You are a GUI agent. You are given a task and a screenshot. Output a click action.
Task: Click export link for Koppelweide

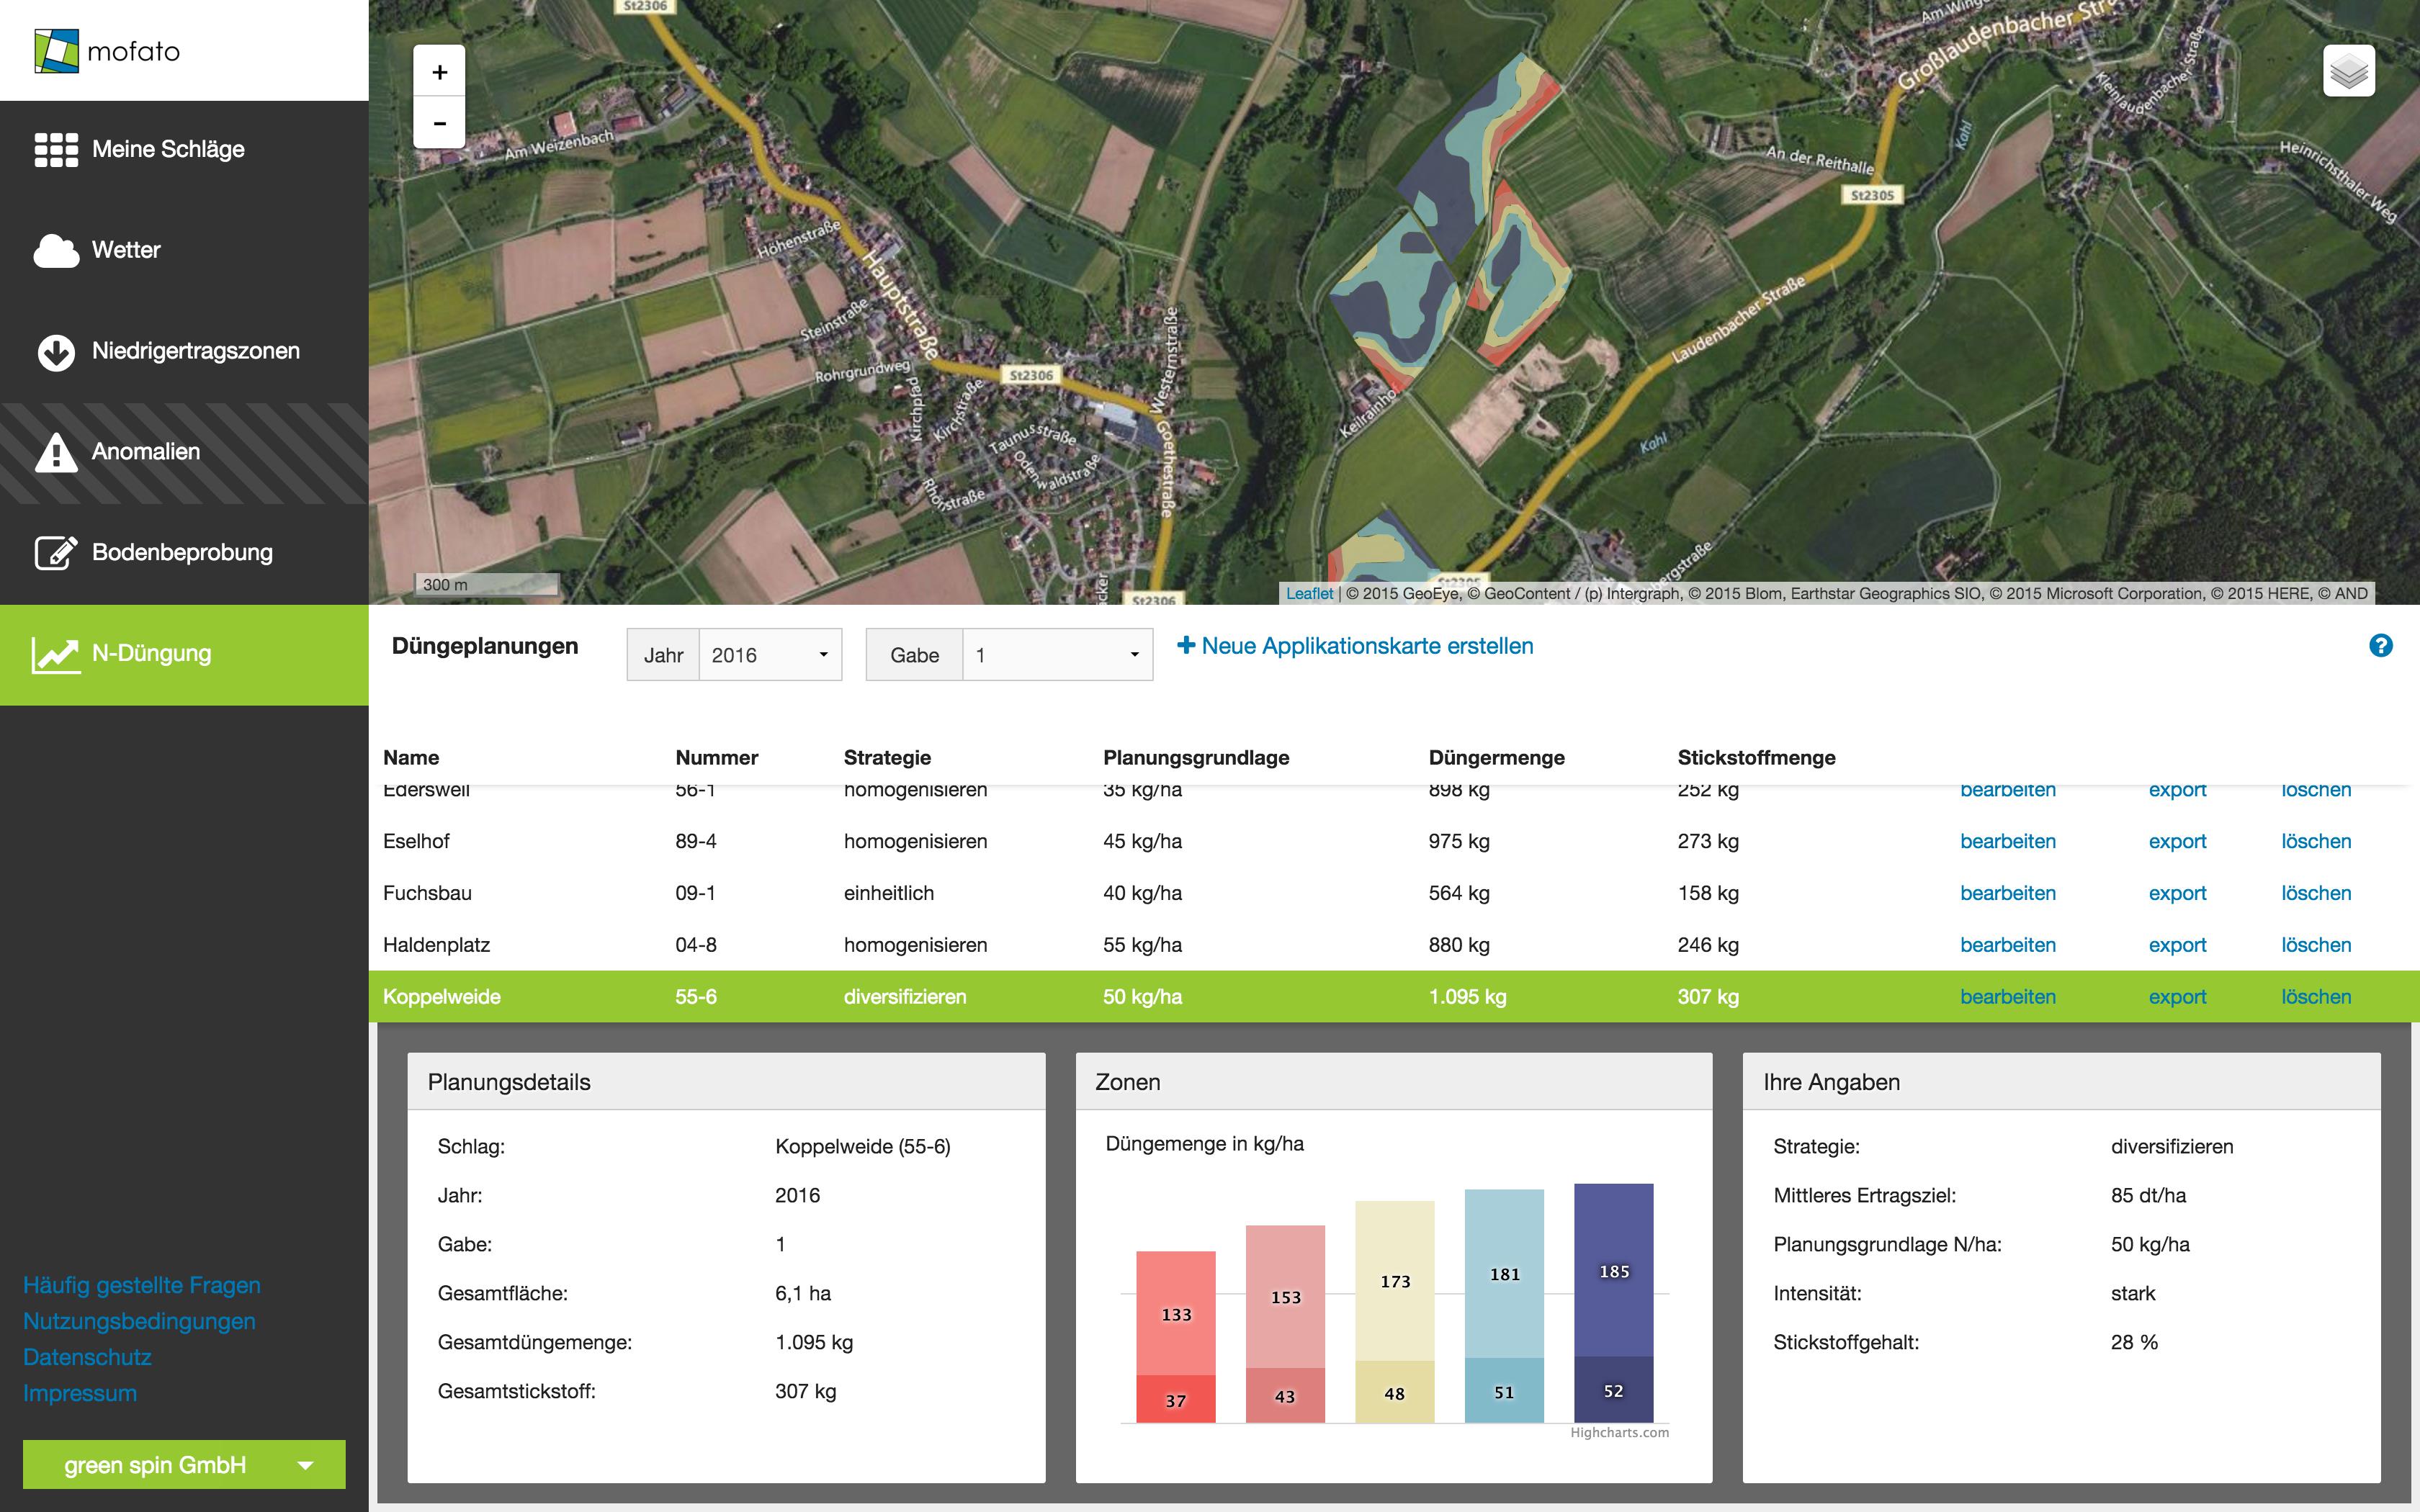tap(2174, 996)
